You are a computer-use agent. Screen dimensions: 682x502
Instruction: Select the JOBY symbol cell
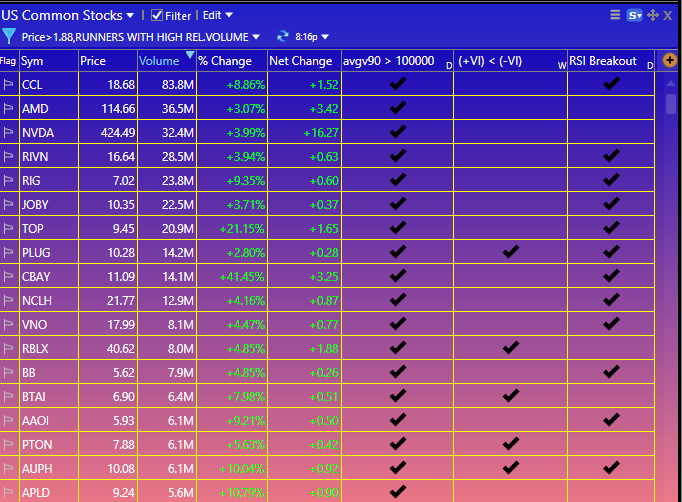49,204
